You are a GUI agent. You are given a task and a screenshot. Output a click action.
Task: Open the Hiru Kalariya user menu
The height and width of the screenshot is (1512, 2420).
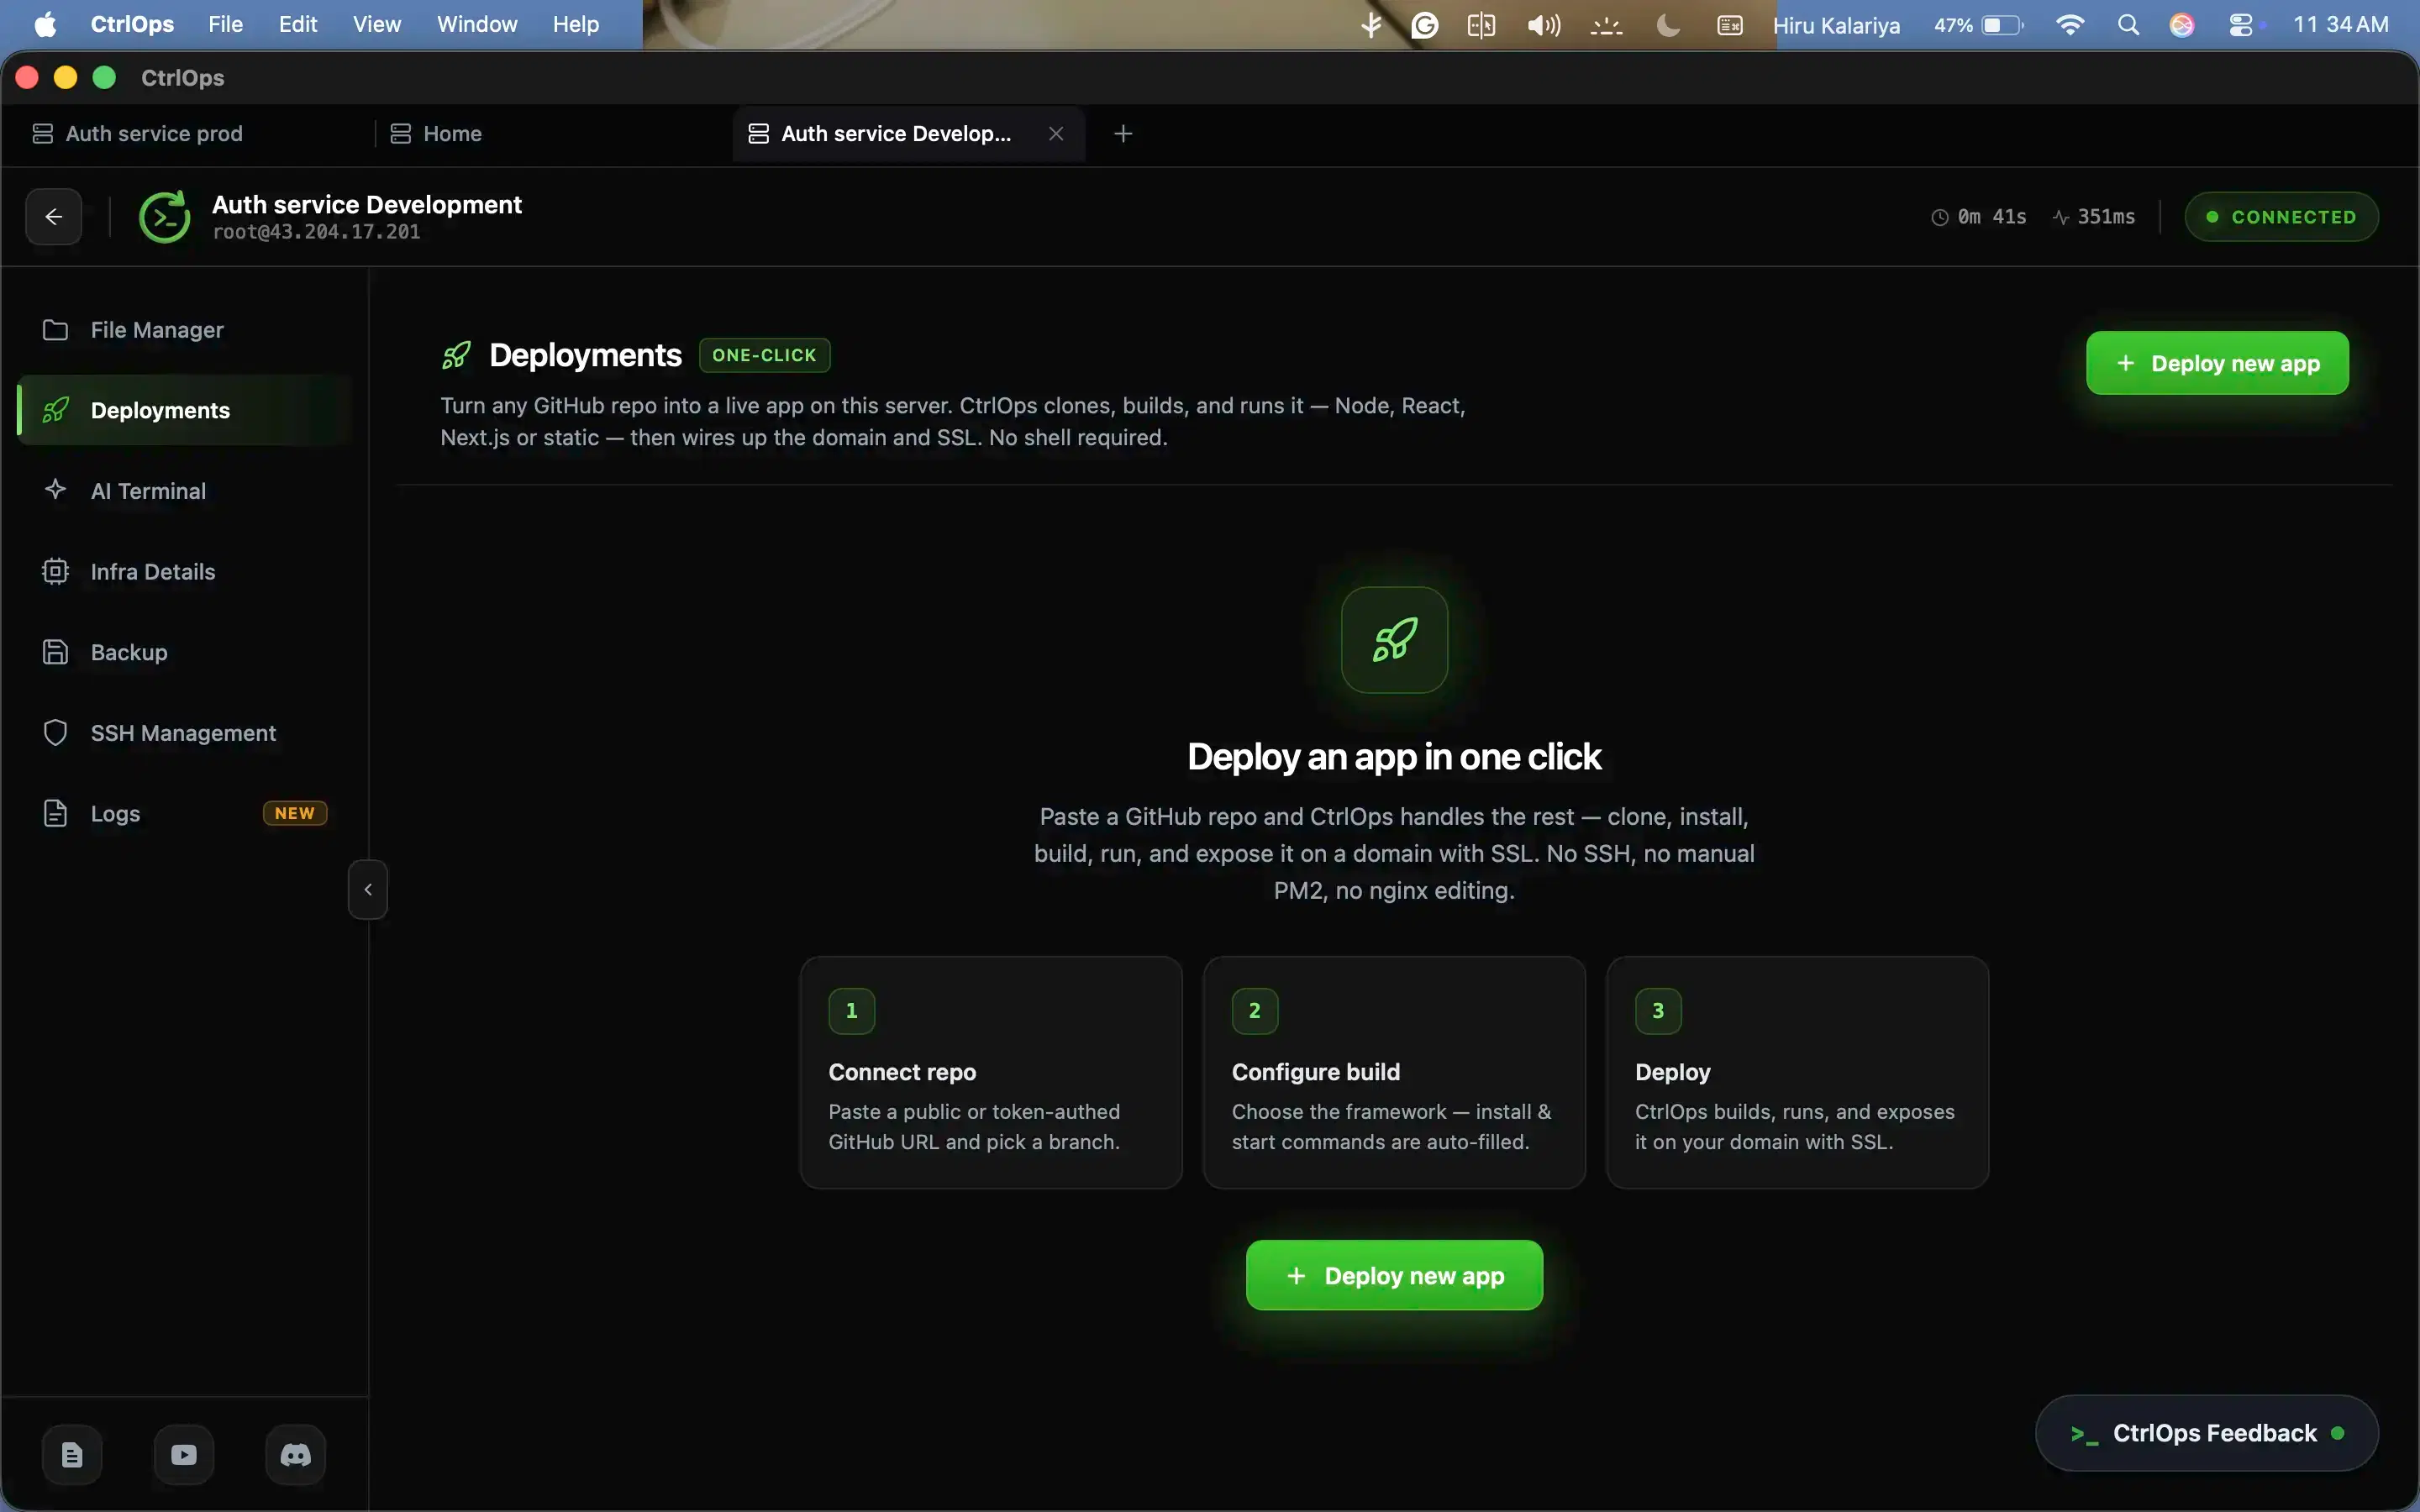pyautogui.click(x=1836, y=25)
